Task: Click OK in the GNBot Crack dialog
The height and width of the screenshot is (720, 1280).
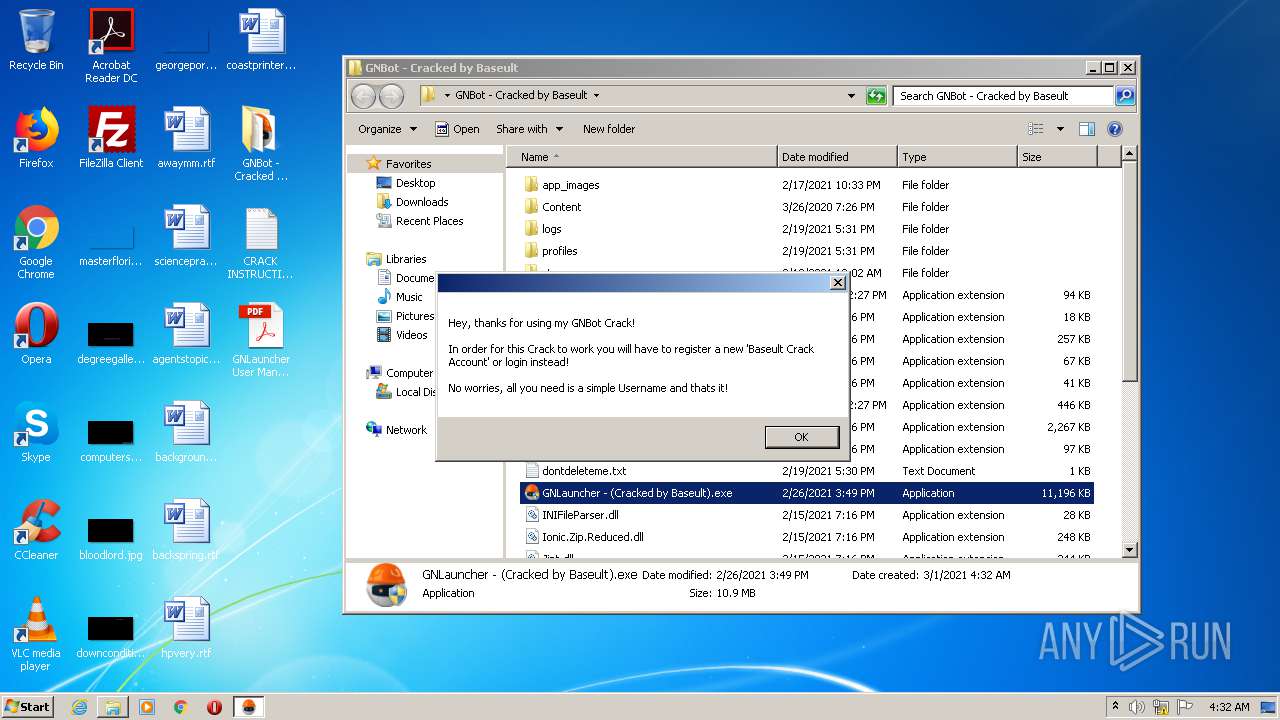Action: [x=801, y=437]
